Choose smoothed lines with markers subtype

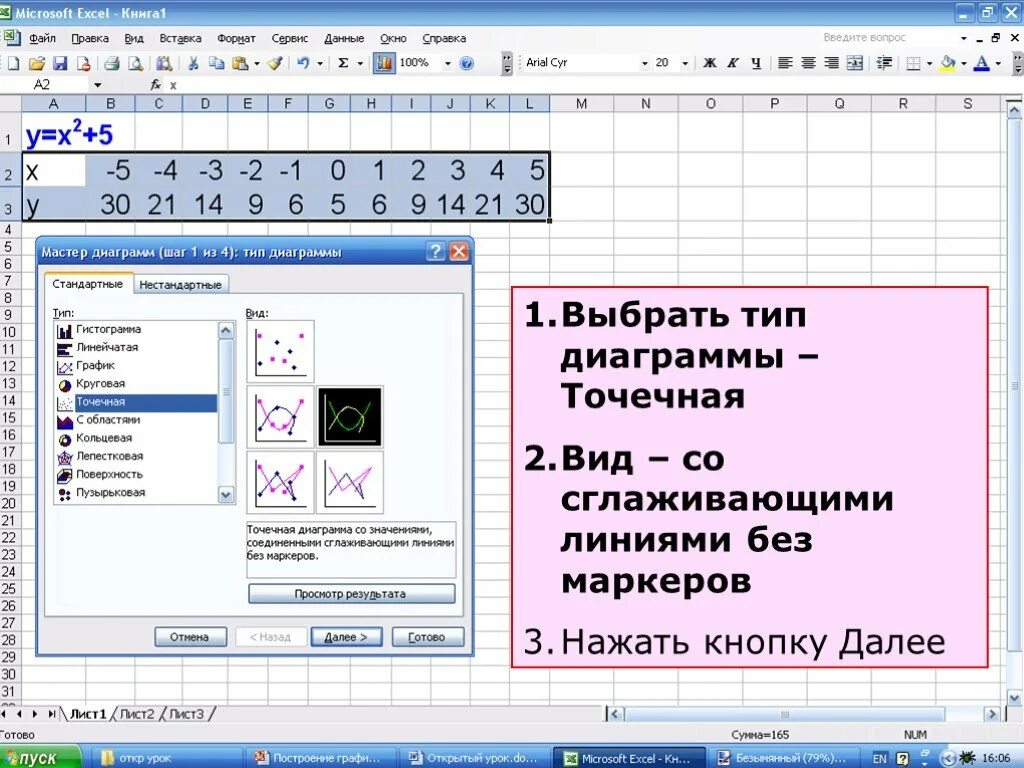pyautogui.click(x=281, y=417)
